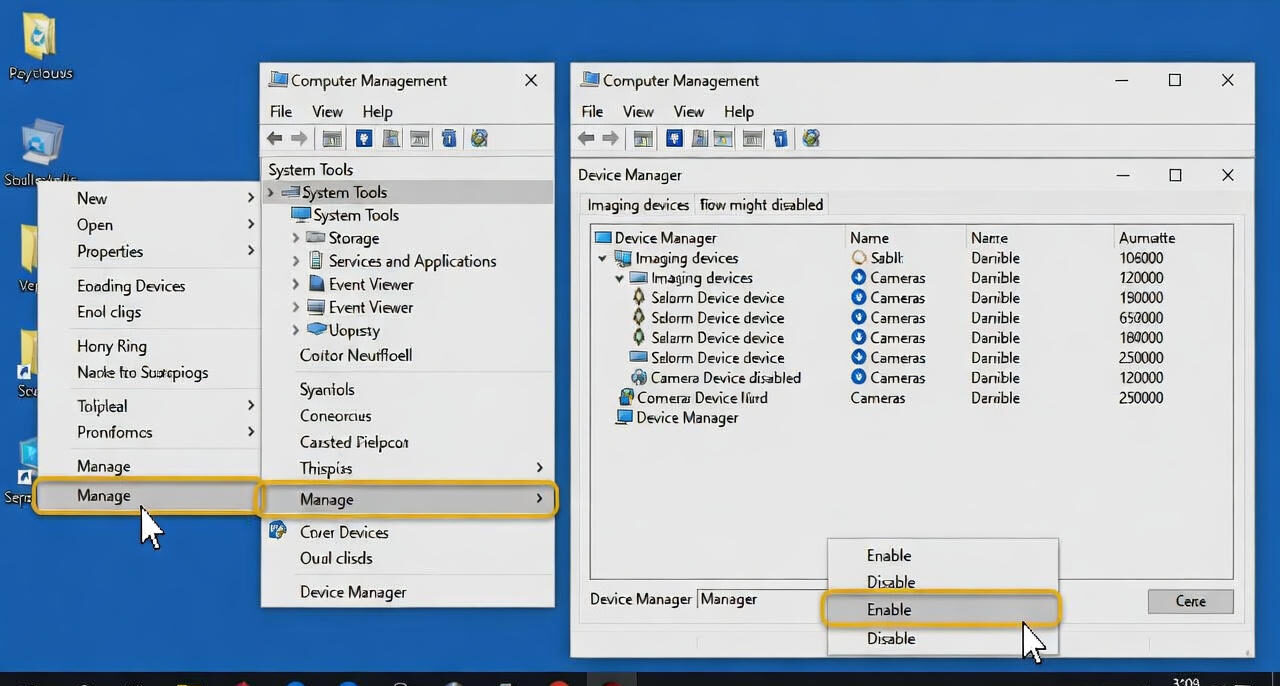Click blue plug icon in left Computer Management toolbar
Image resolution: width=1280 pixels, height=686 pixels.
point(364,139)
